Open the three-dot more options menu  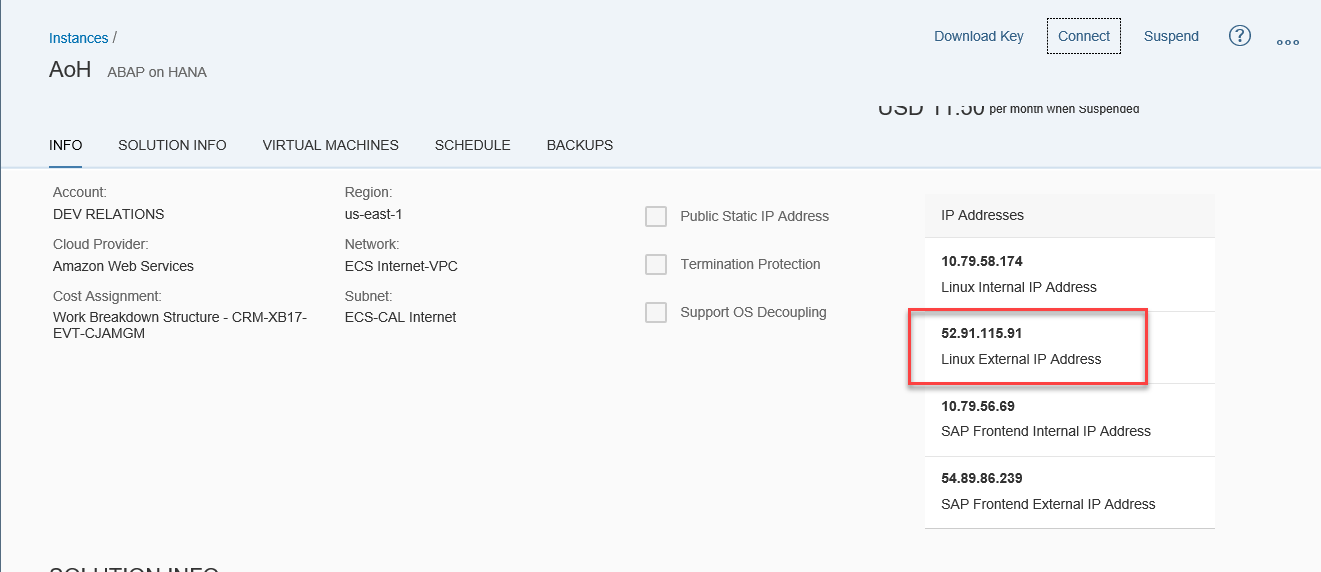click(x=1288, y=42)
